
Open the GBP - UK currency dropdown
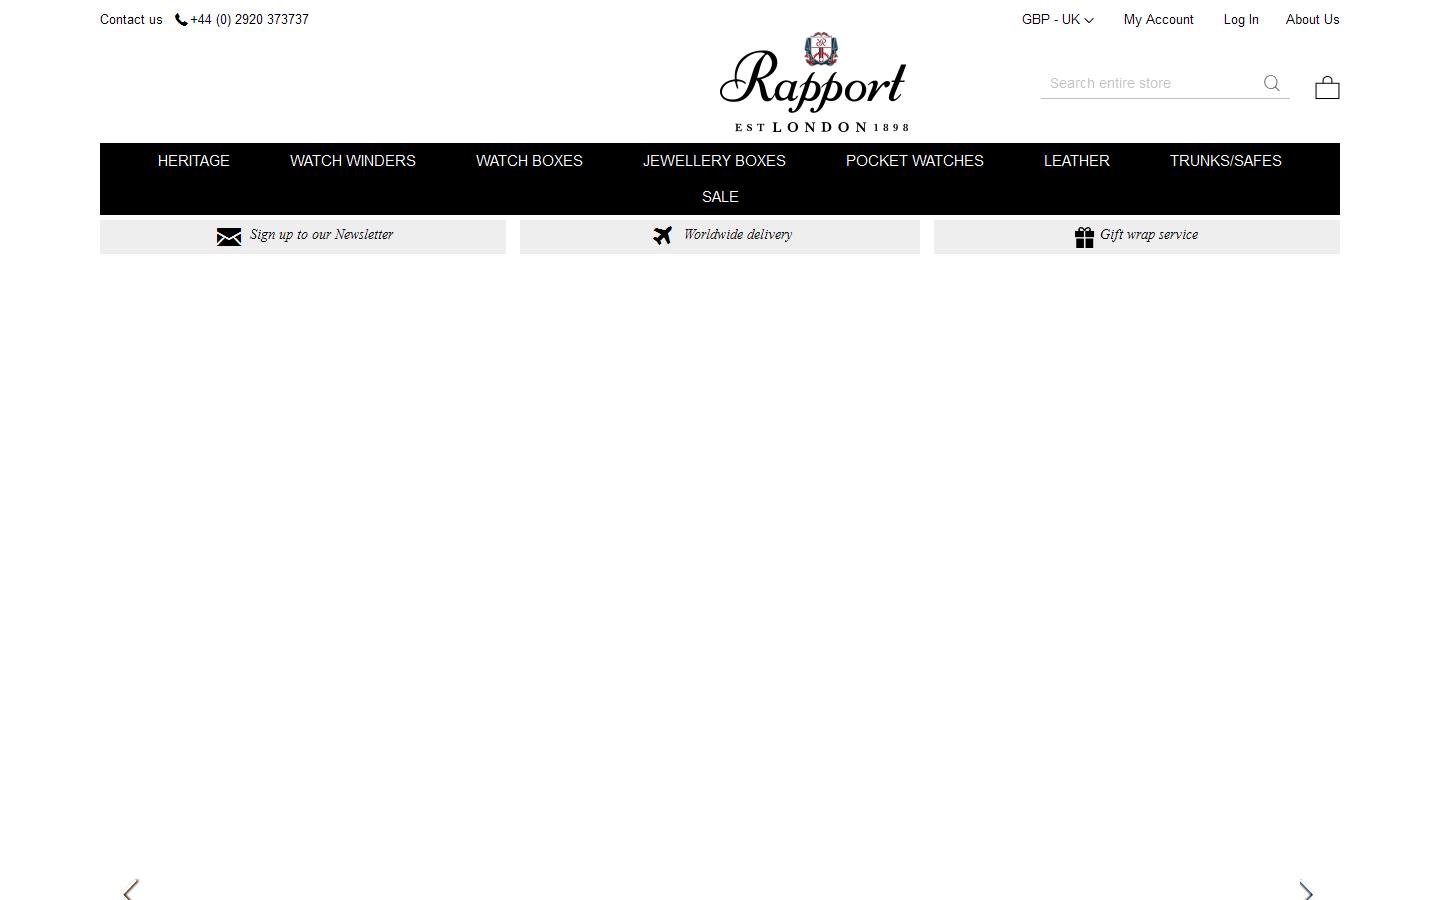[x=1057, y=19]
